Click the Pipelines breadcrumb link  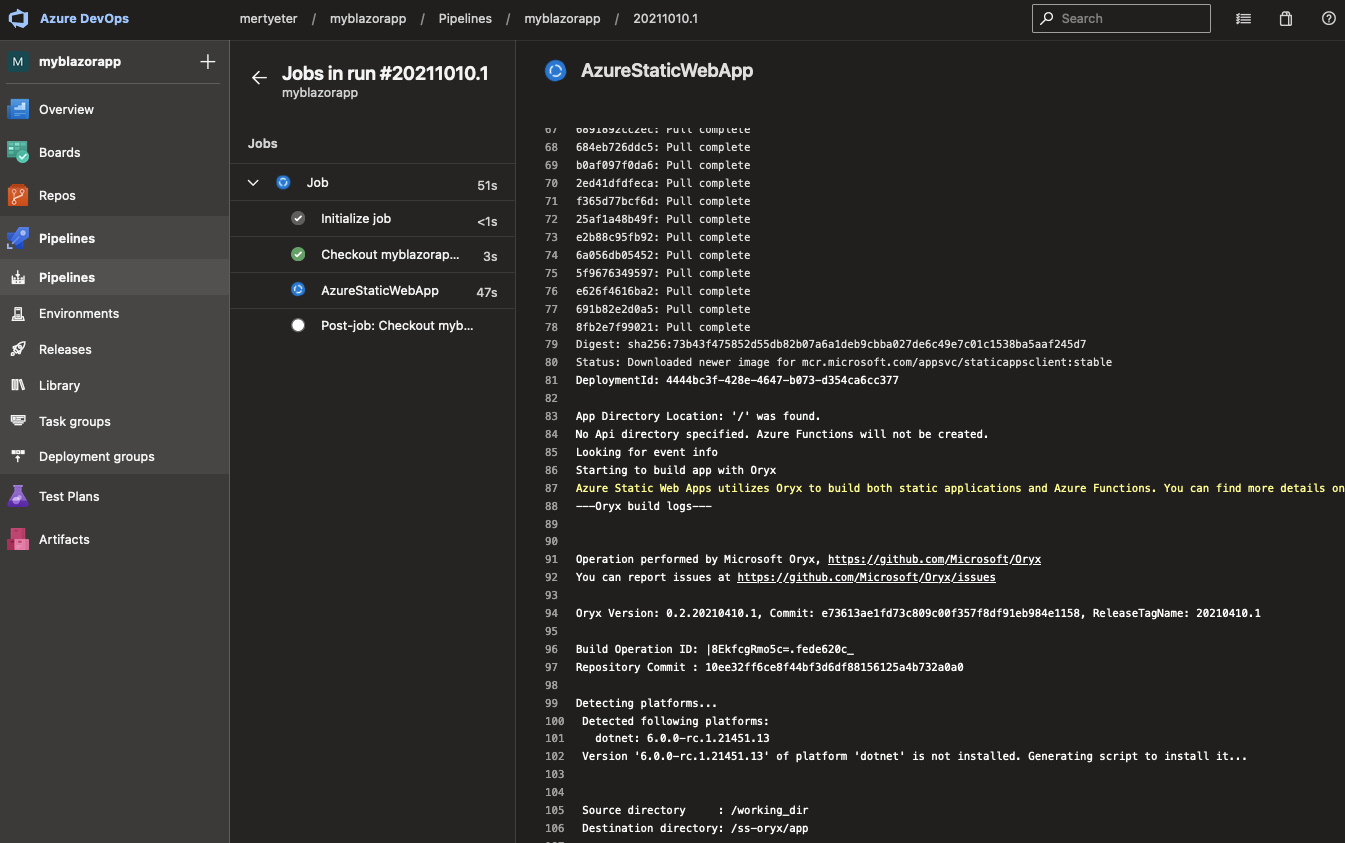click(x=465, y=19)
